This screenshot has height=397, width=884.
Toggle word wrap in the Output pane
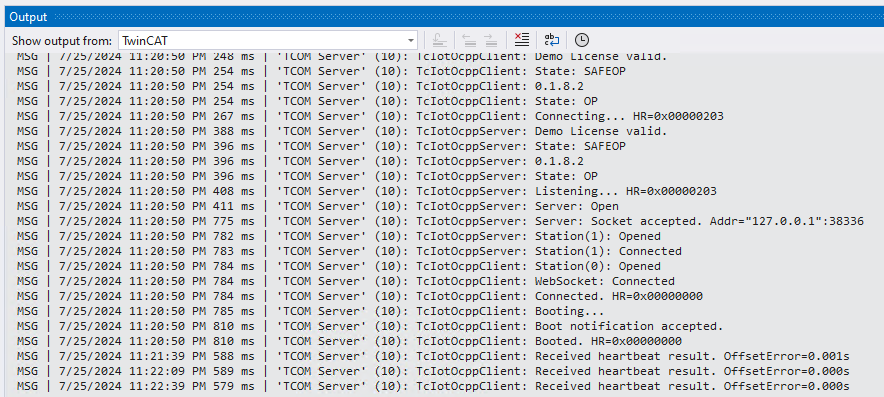pyautogui.click(x=551, y=40)
